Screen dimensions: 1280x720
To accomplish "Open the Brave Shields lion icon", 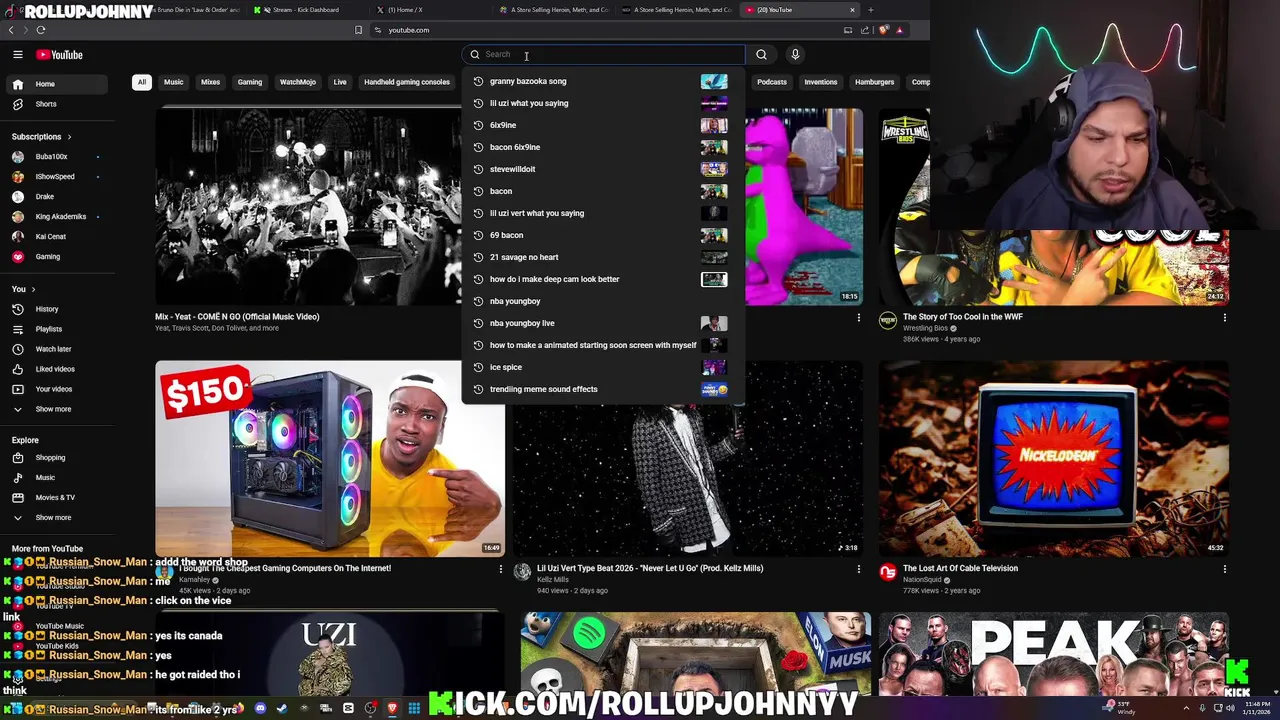I will coord(884,30).
